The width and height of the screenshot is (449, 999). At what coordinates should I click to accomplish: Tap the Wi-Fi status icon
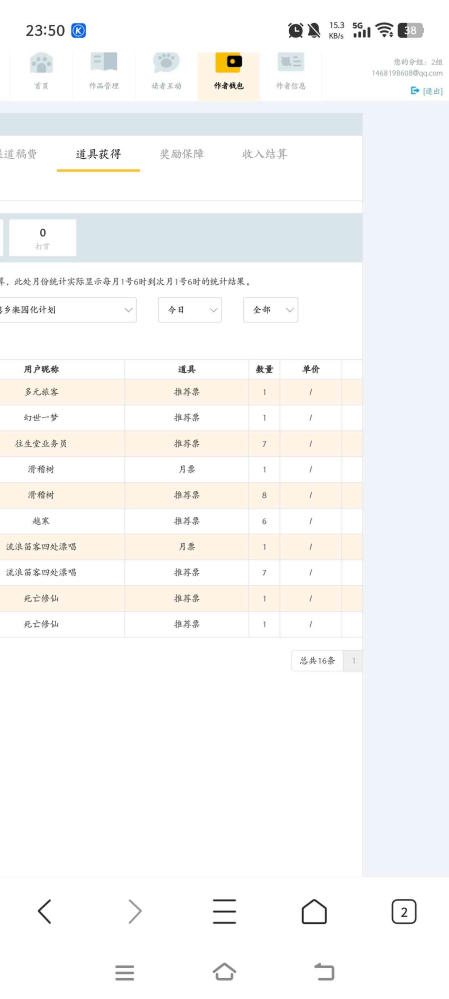384,30
